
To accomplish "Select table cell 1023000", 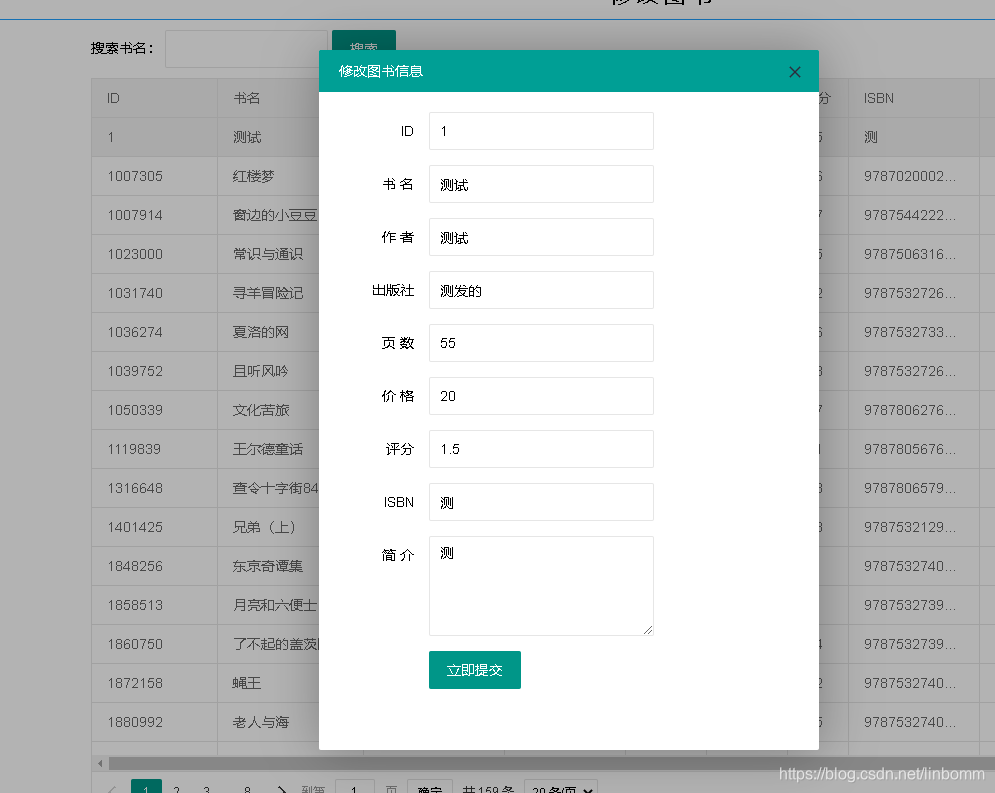I will [x=154, y=254].
